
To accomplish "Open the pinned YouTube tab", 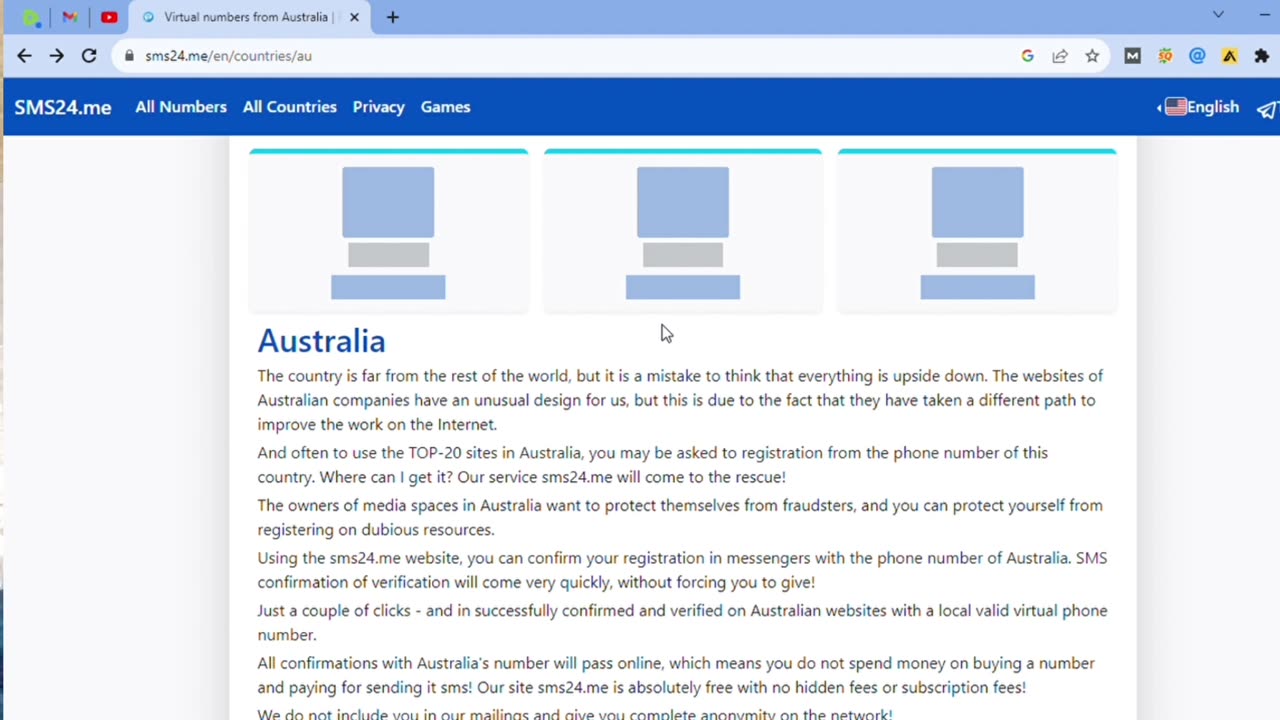I will click(x=109, y=17).
